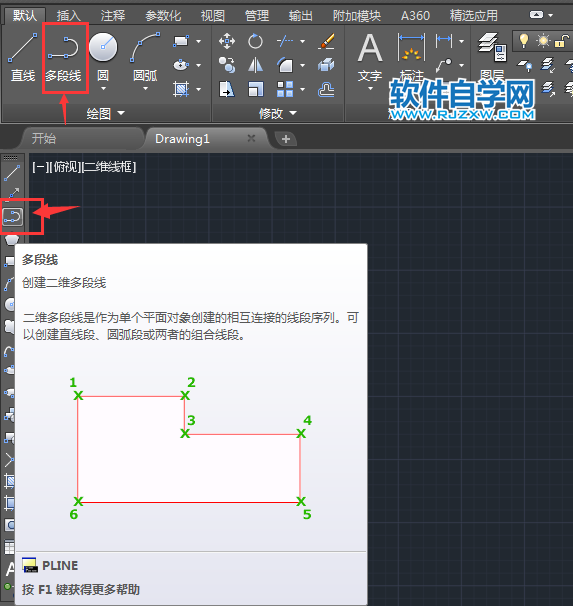Screen dimensions: 573x606
Task: Select the Offset tool in 修改 panel
Action: tap(326, 90)
